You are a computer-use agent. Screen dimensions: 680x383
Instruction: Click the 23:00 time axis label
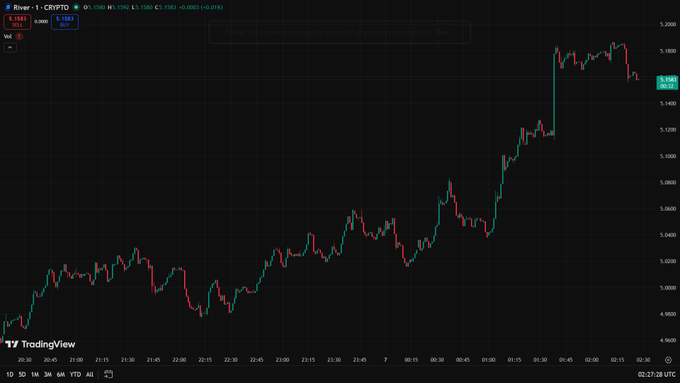tap(282, 360)
